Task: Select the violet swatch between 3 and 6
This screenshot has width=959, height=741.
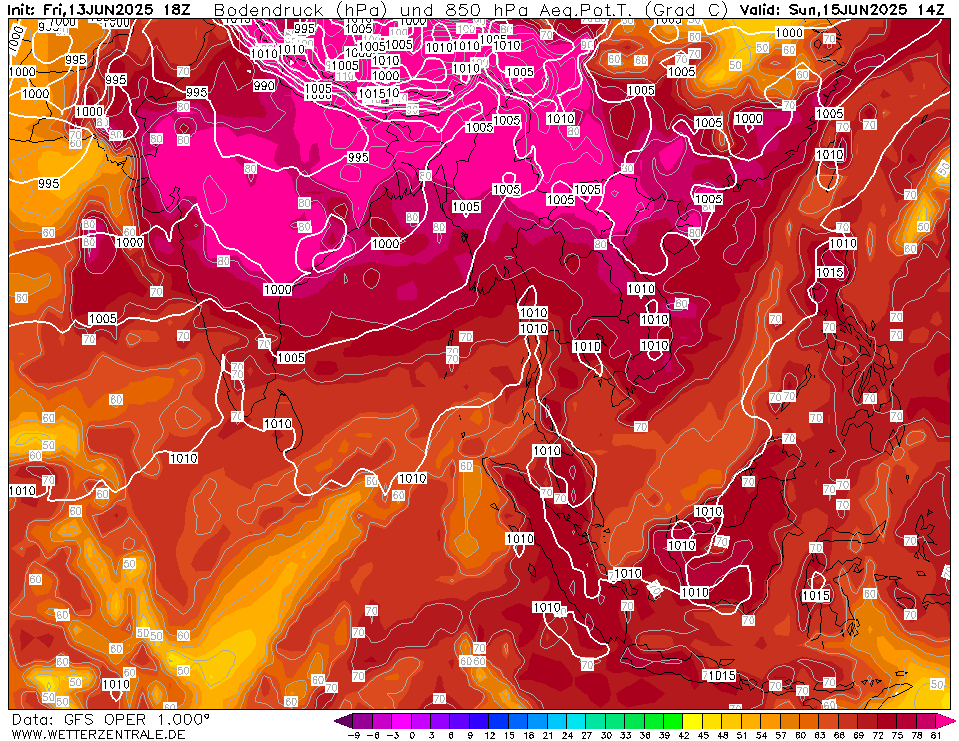Action: pos(440,720)
